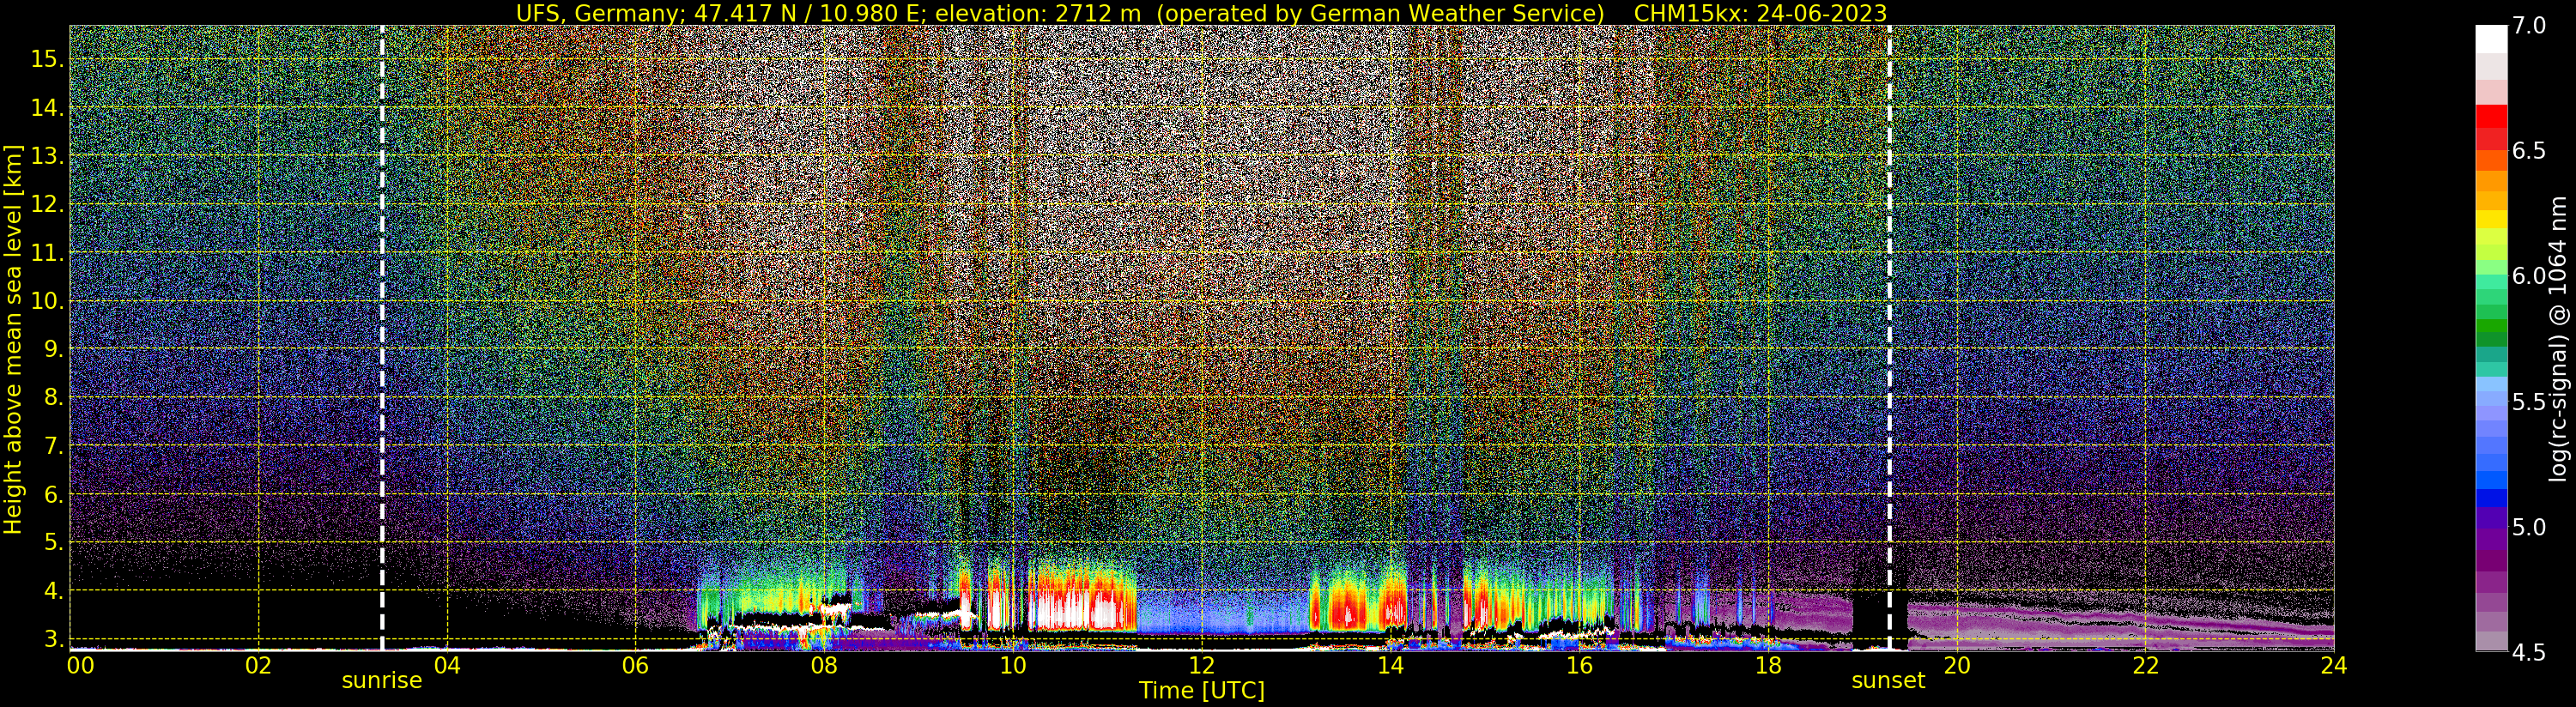Click the "Height above mean sea level [km]" axis label

point(13,339)
